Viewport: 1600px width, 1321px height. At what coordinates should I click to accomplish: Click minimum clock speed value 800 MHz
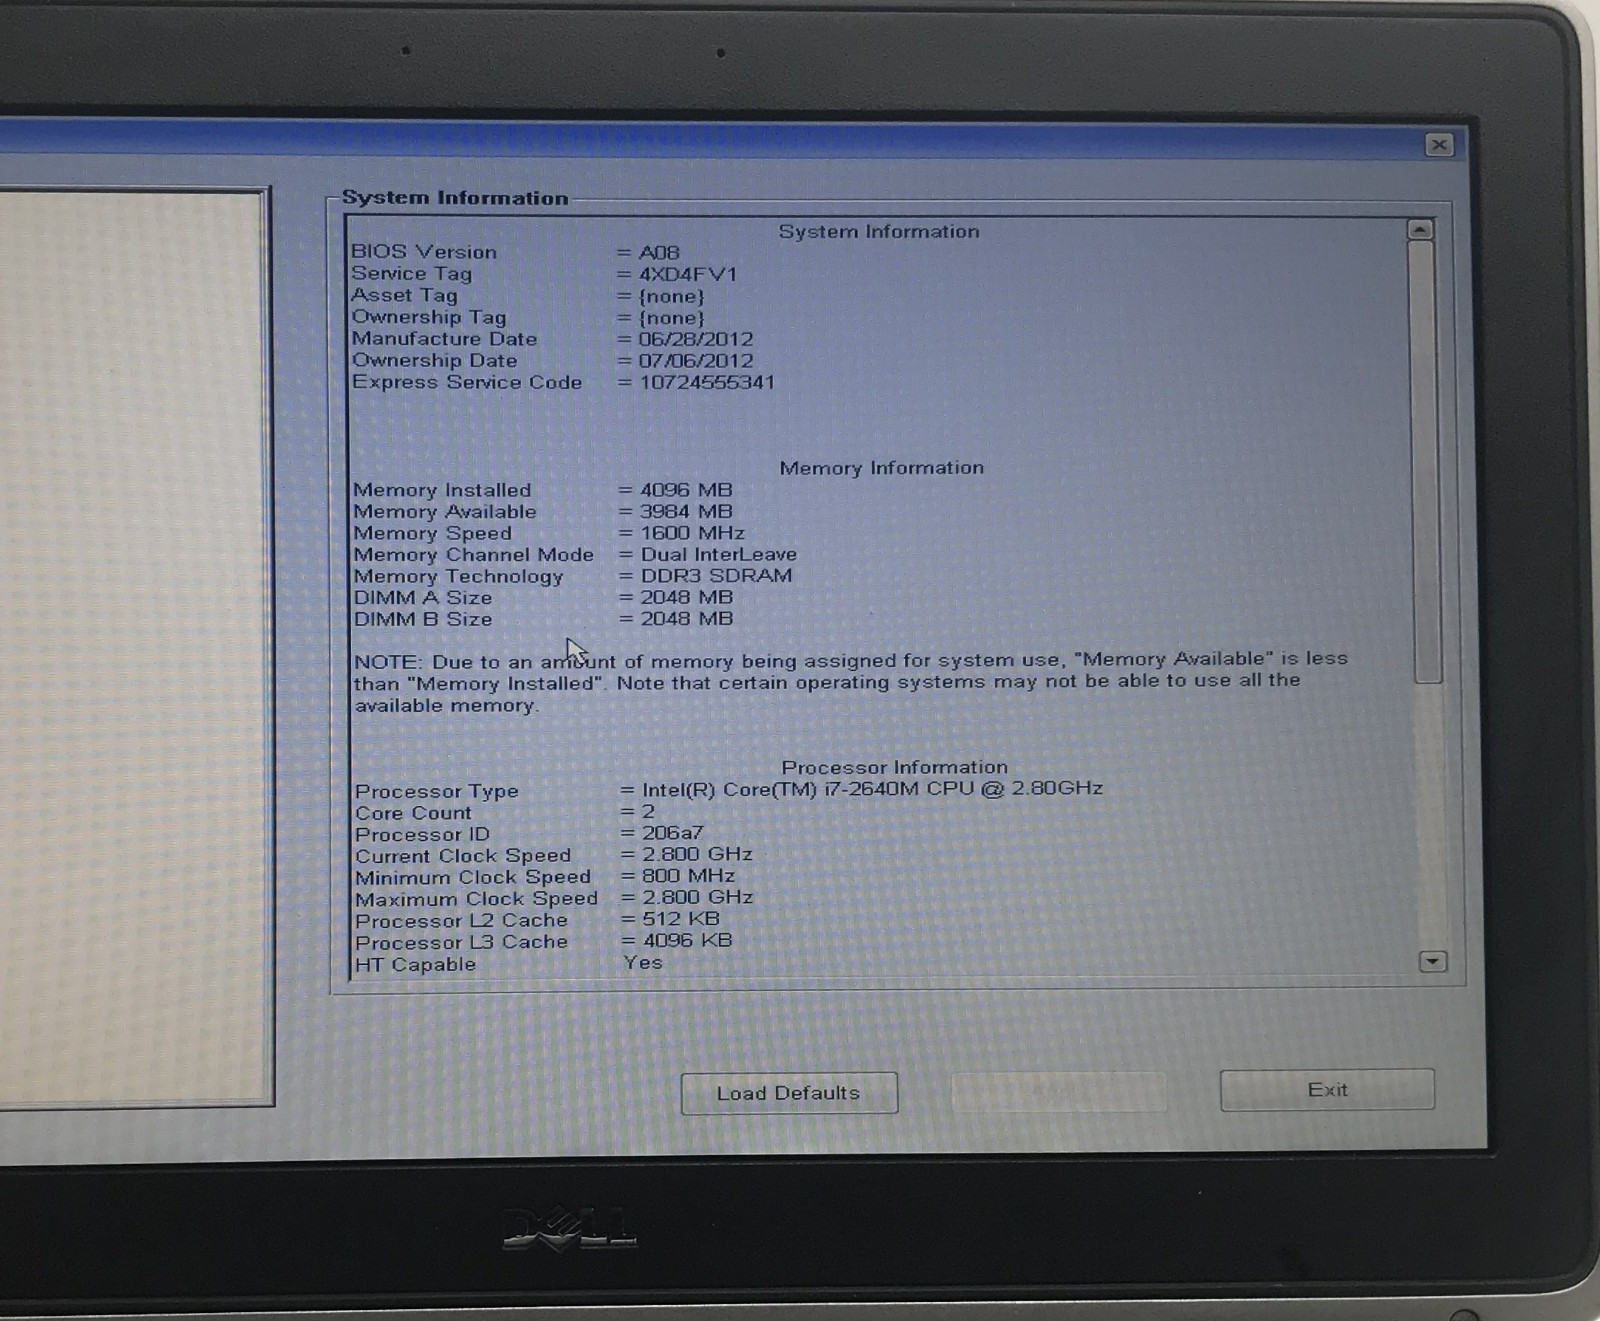tap(689, 876)
